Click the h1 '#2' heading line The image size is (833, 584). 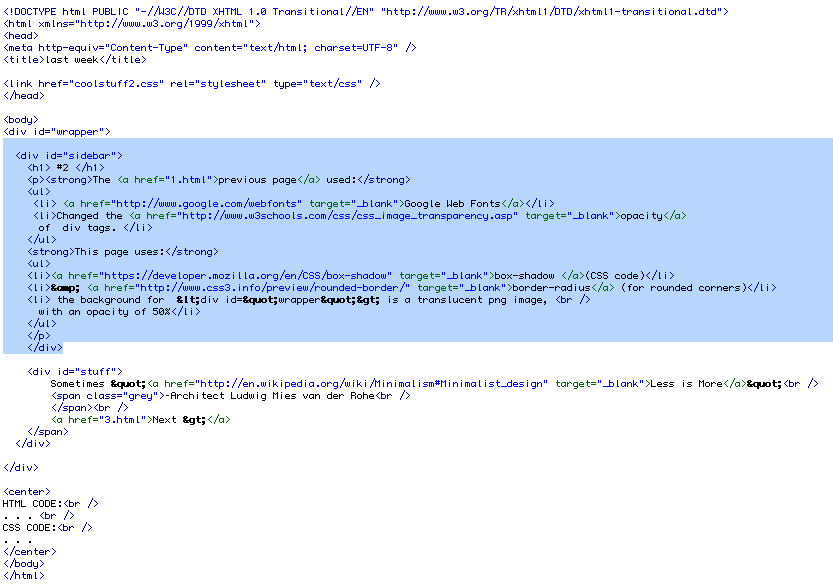click(66, 168)
